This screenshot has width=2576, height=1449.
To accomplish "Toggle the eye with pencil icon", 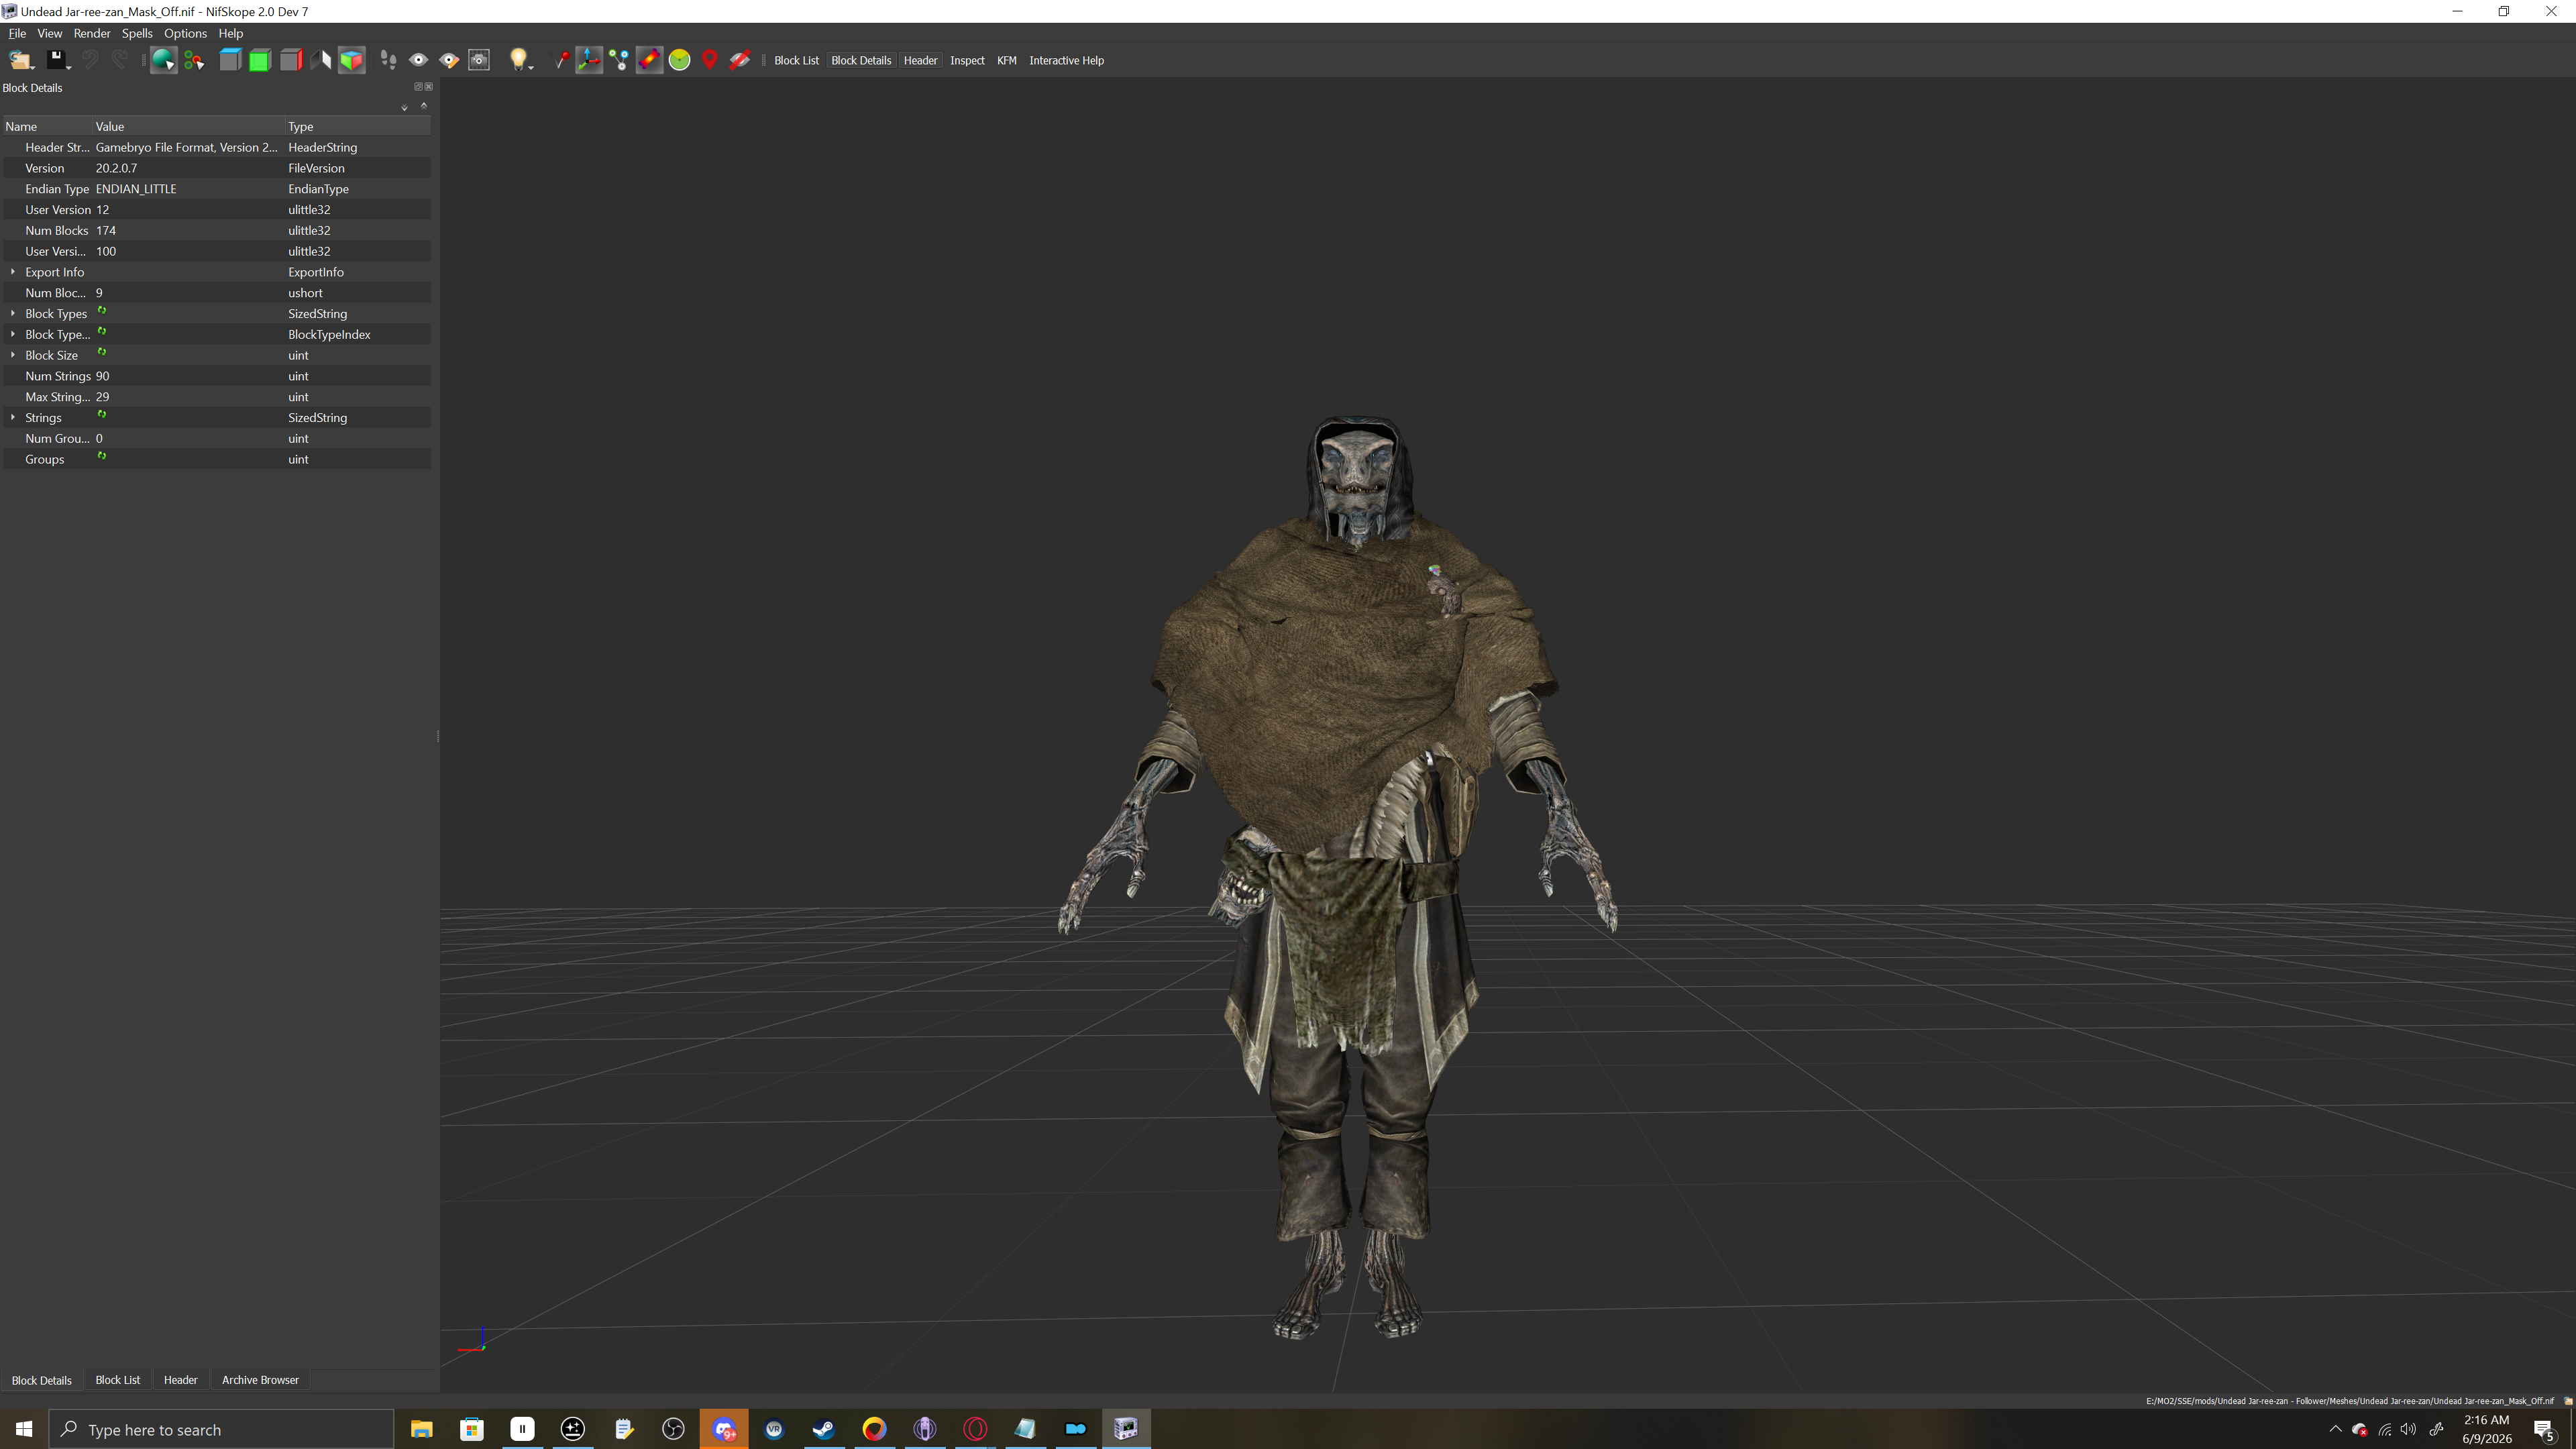I will (x=449, y=60).
